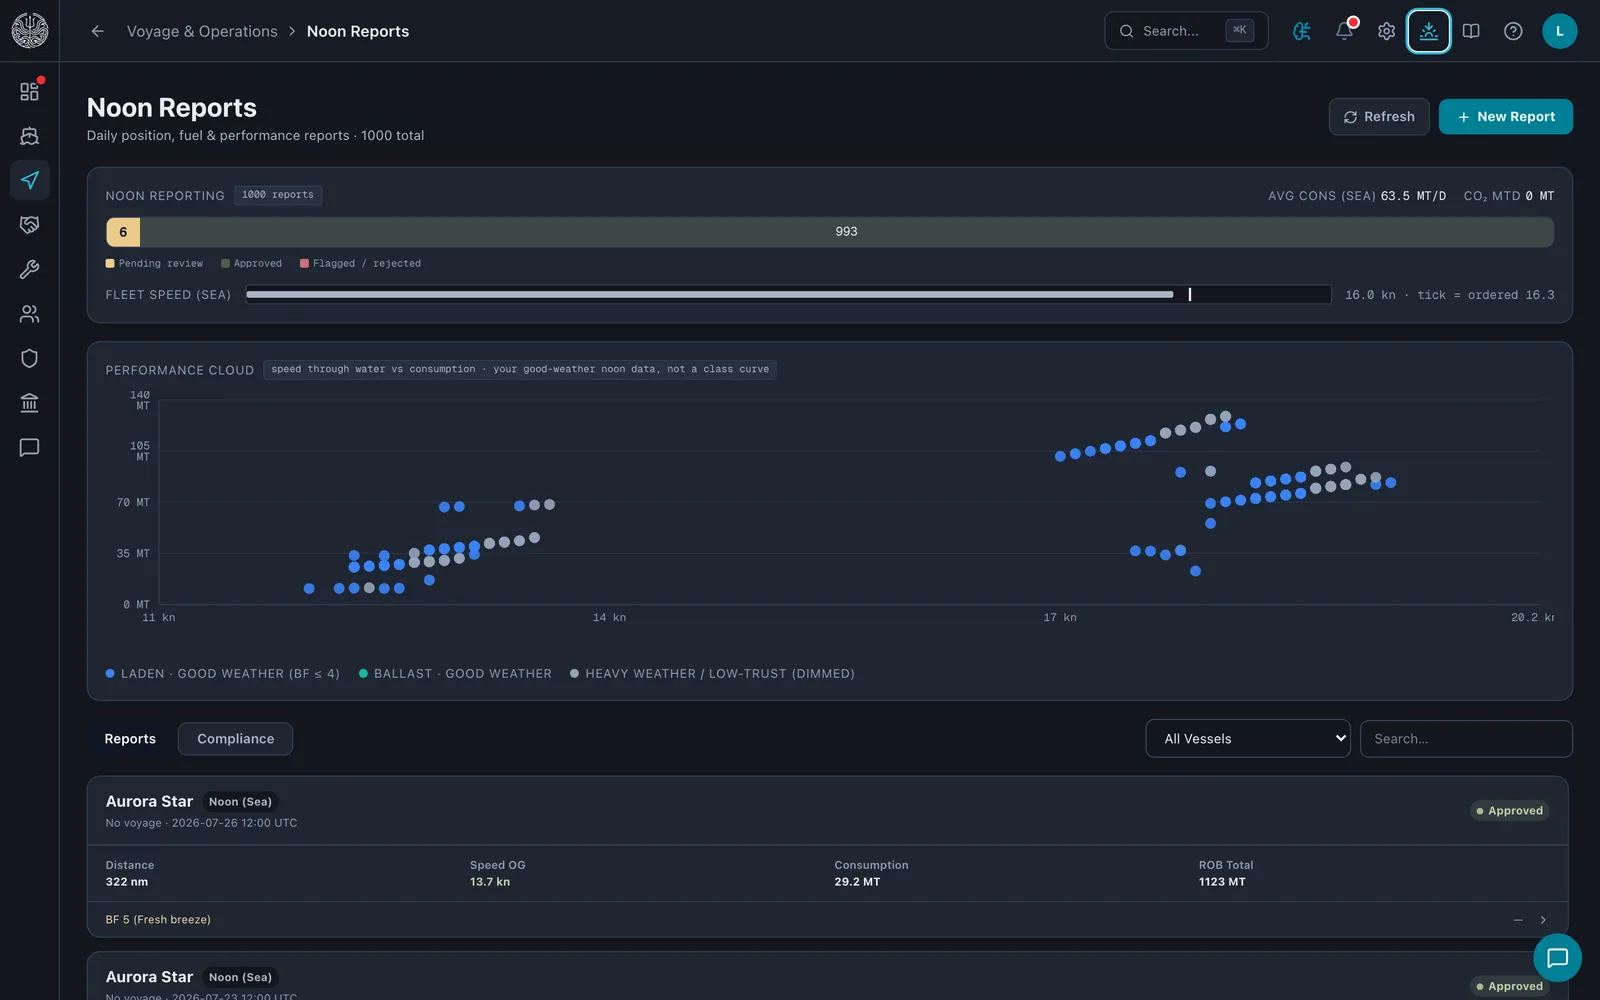Click the Approved legend item
The width and height of the screenshot is (1600, 1000).
(251, 264)
